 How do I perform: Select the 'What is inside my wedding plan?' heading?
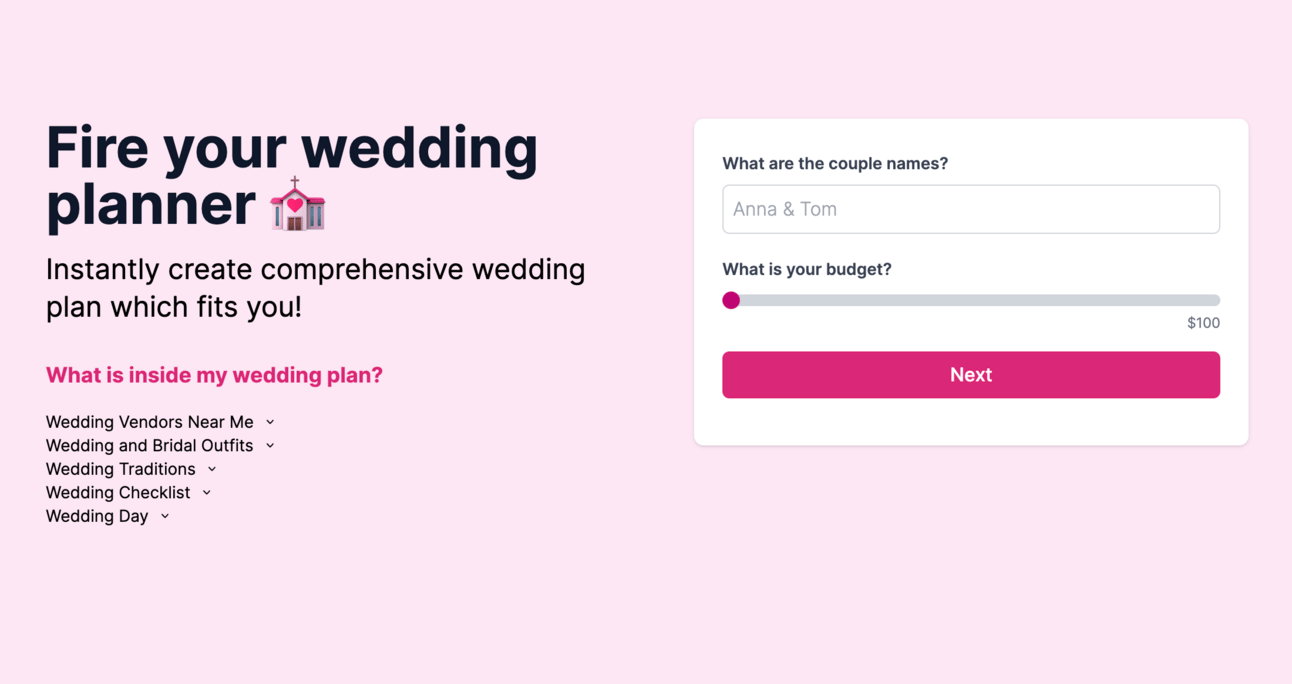click(x=214, y=375)
